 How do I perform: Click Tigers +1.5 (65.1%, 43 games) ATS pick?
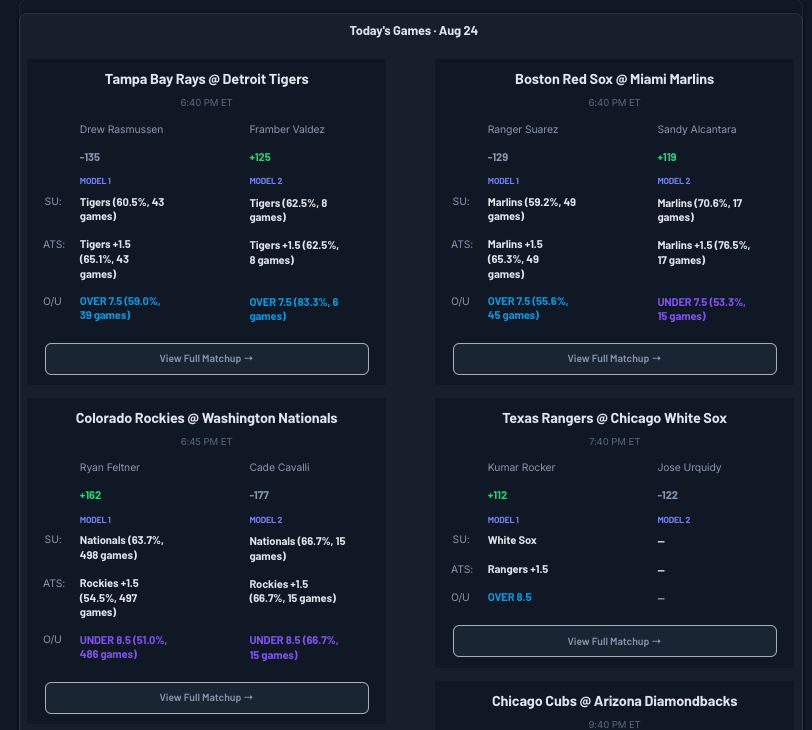(105, 259)
